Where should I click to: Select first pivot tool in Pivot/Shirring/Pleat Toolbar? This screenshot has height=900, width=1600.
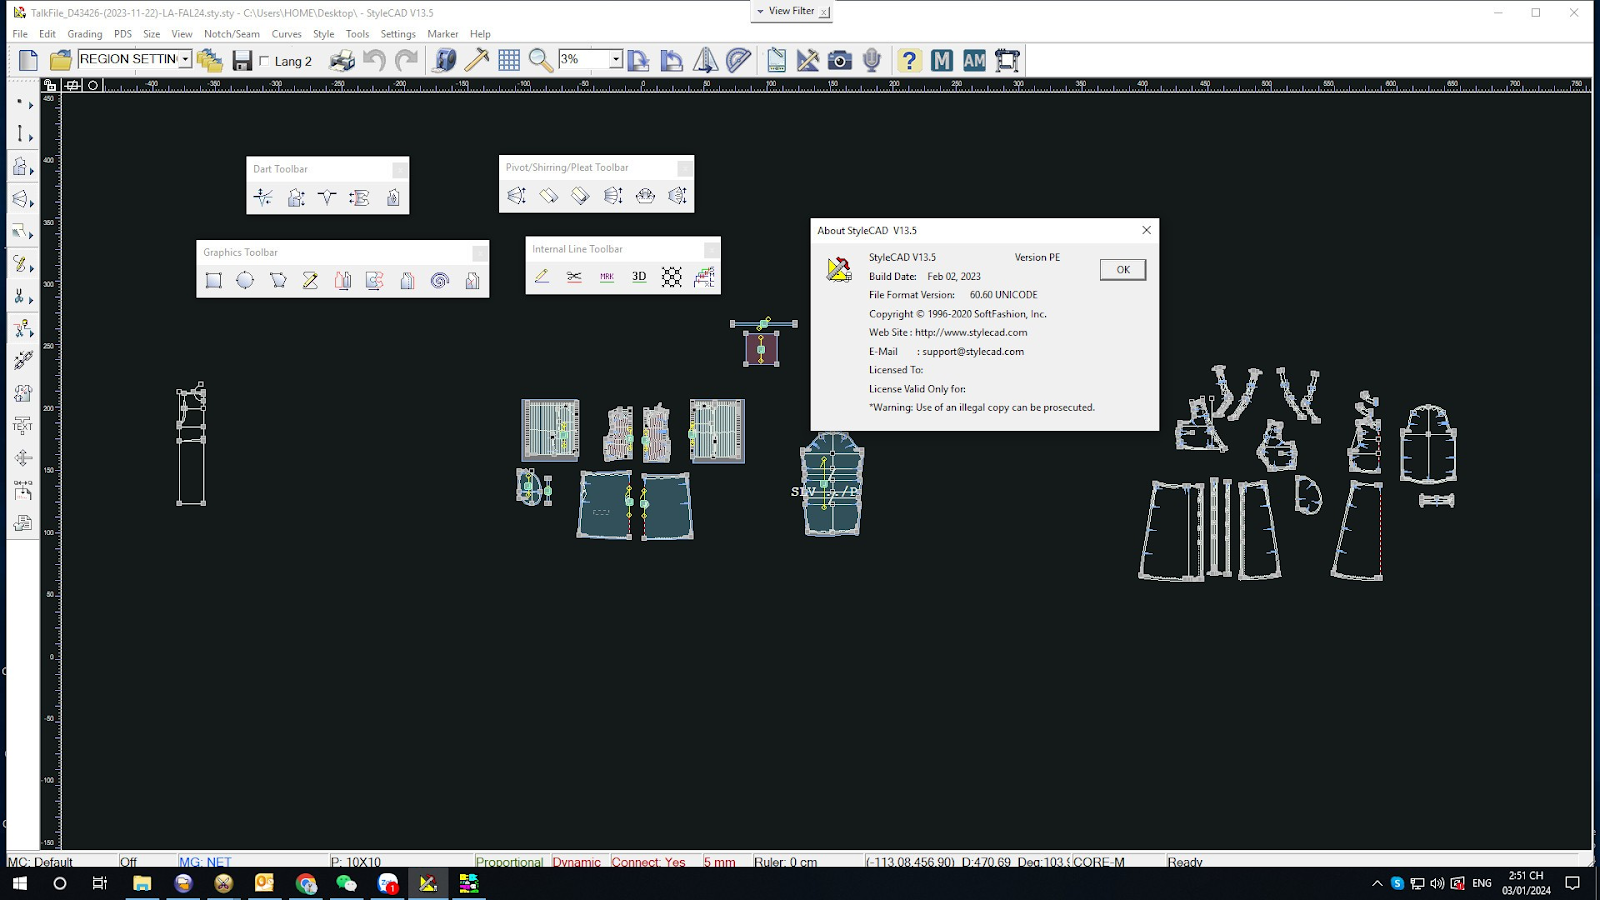click(516, 196)
